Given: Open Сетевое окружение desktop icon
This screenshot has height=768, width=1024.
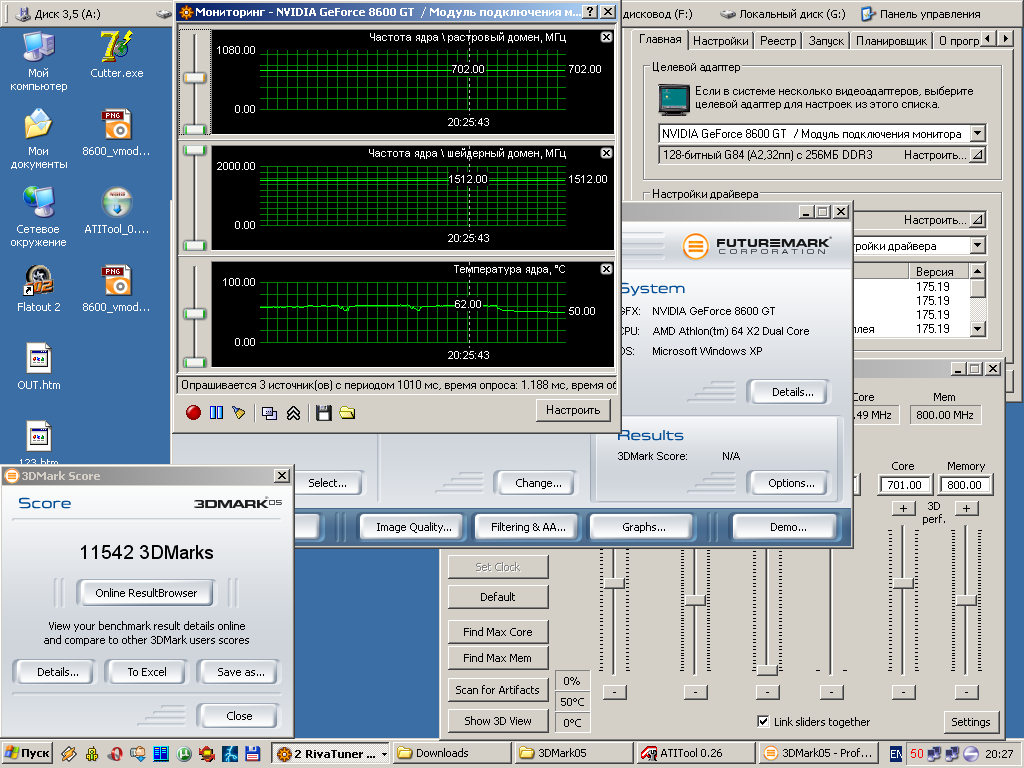Looking at the screenshot, I should pos(39,217).
